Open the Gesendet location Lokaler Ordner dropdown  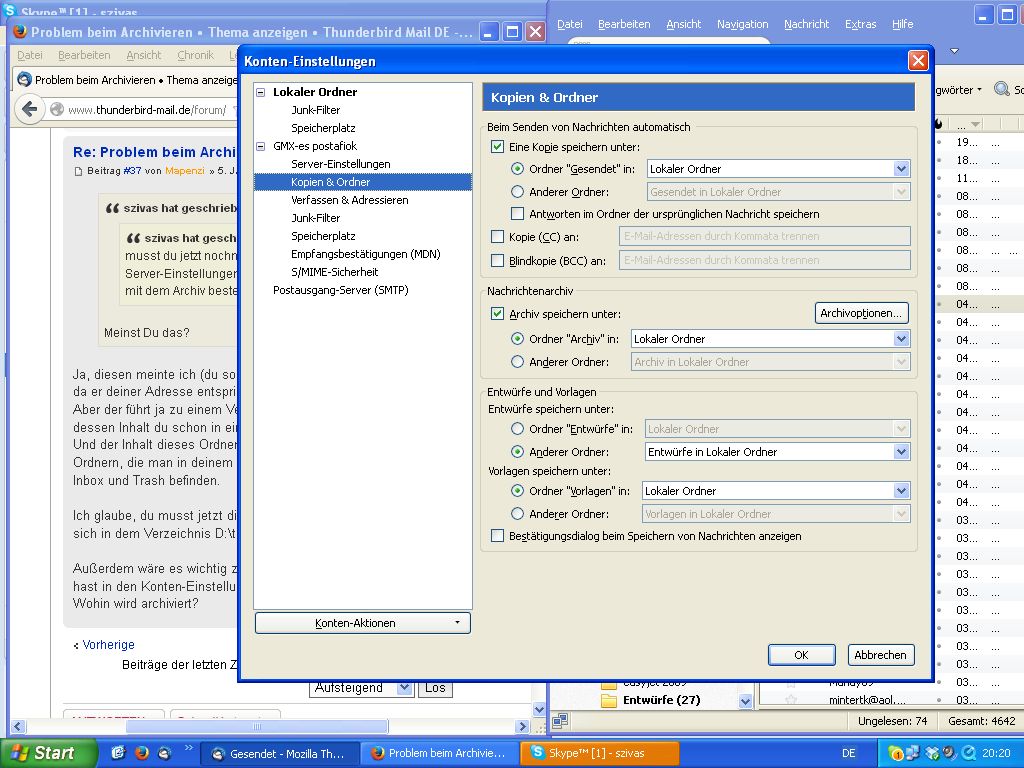[778, 168]
